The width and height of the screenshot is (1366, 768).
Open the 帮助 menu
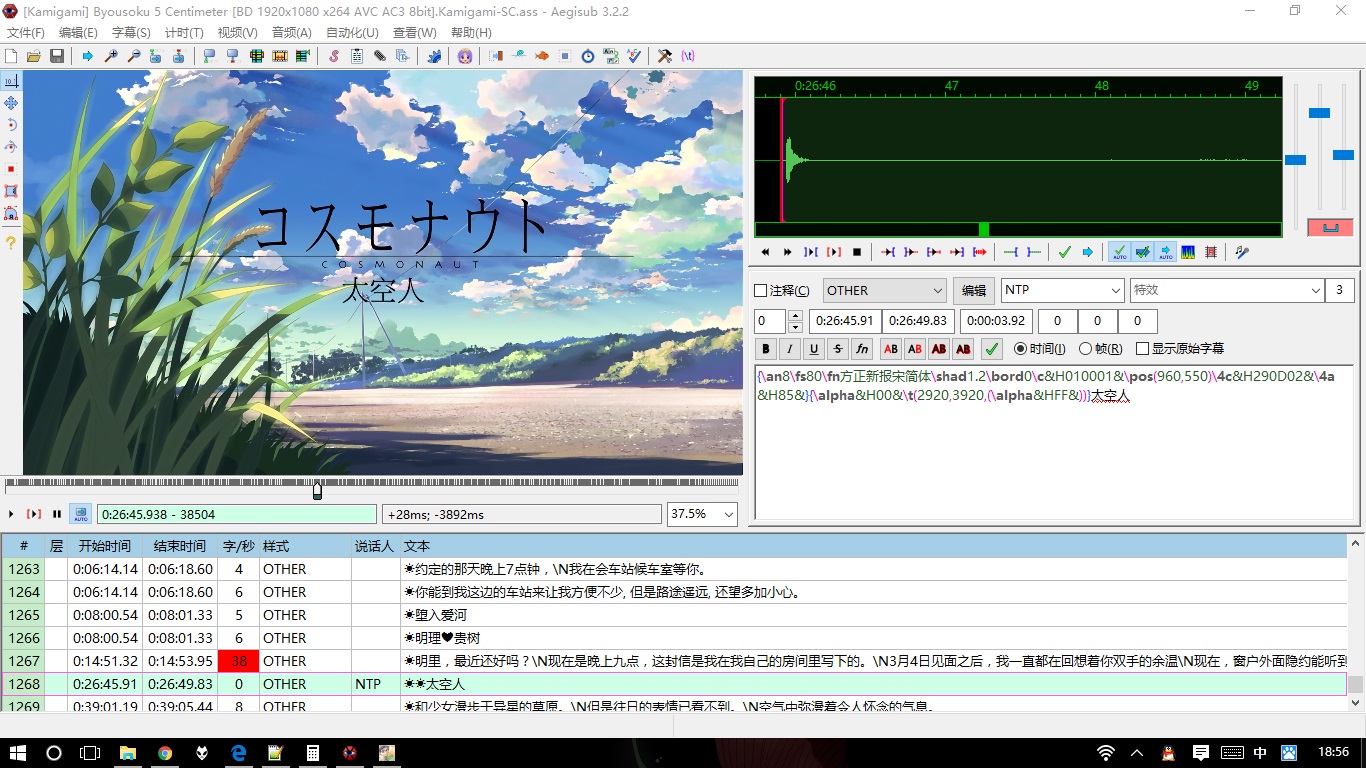click(x=471, y=33)
